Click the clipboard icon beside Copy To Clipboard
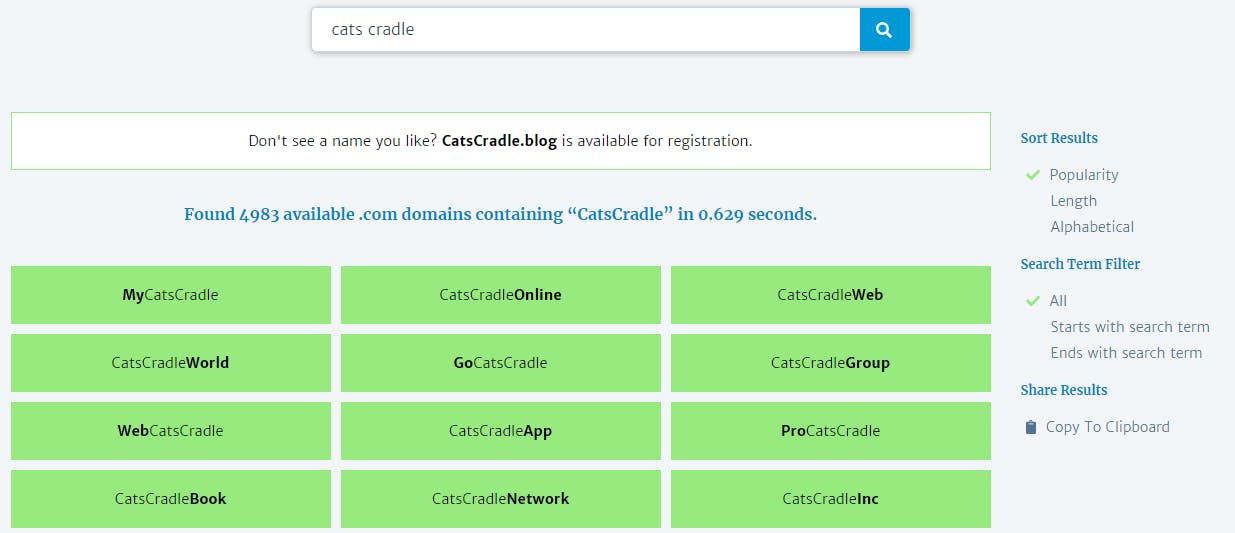 click(1031, 427)
